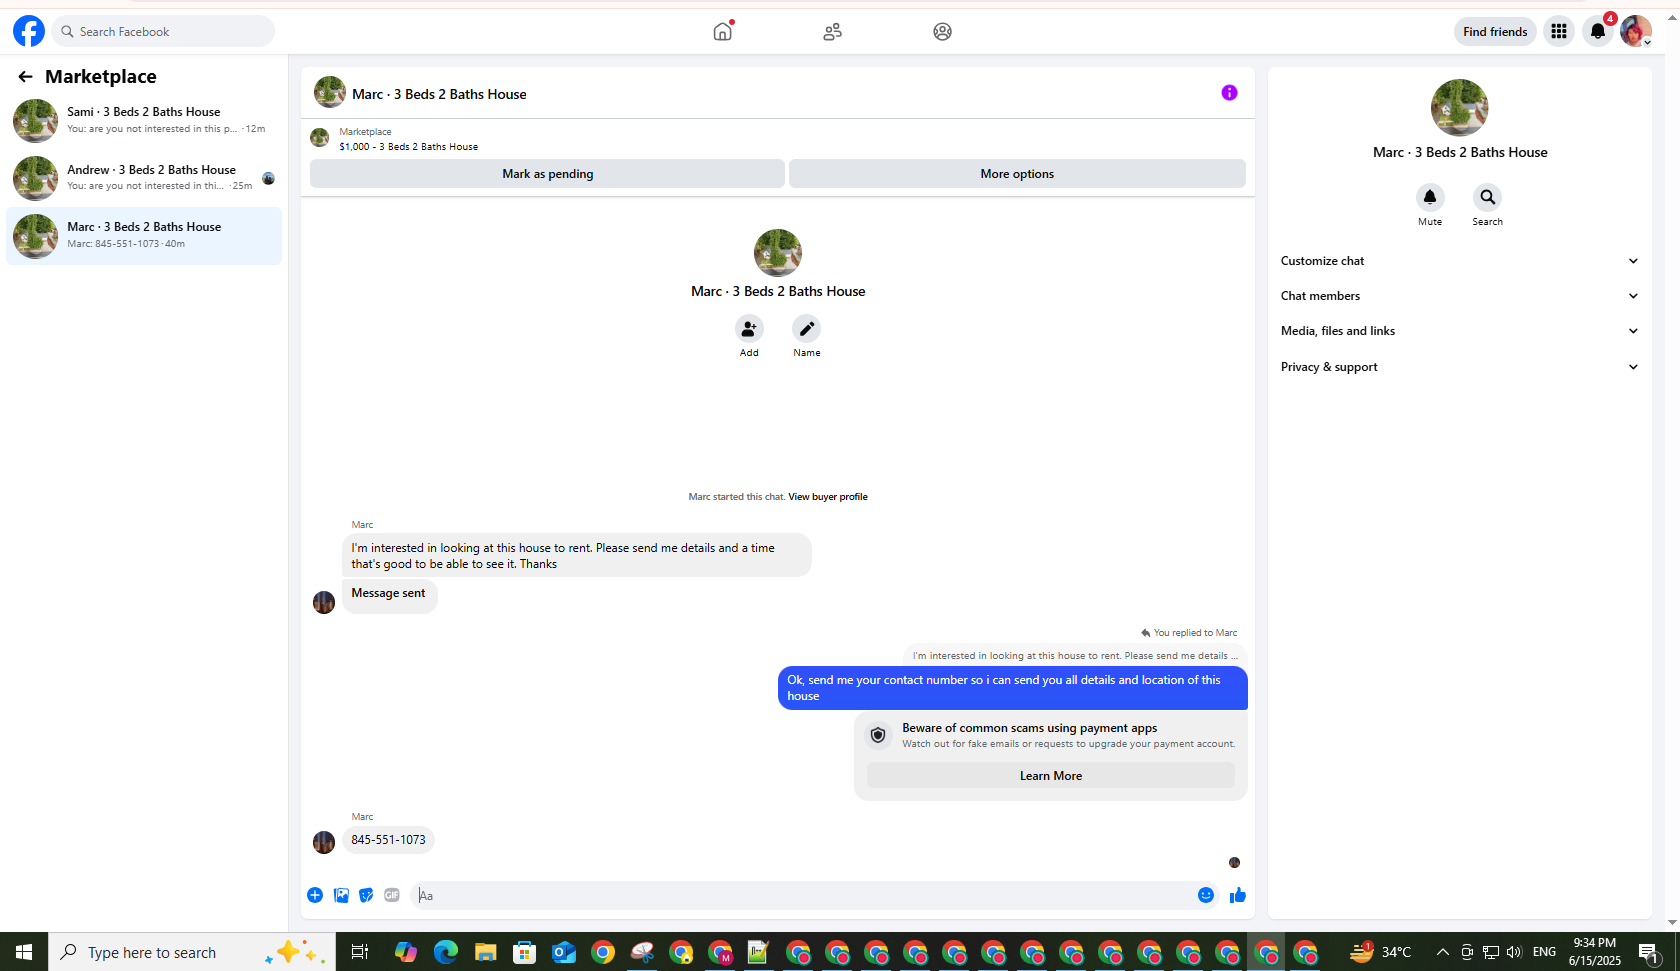
Task: Click Learn More about payment scams
Action: point(1051,776)
